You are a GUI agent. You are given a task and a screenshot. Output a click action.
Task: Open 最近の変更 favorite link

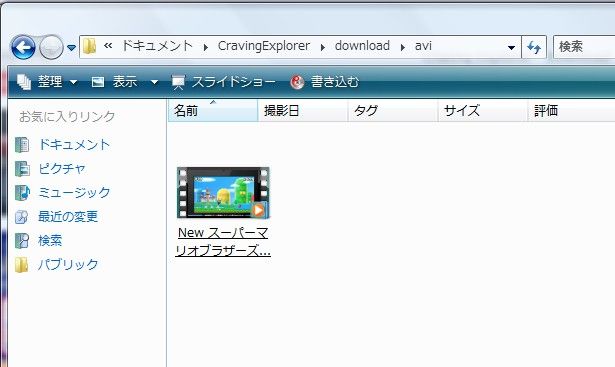click(x=68, y=216)
